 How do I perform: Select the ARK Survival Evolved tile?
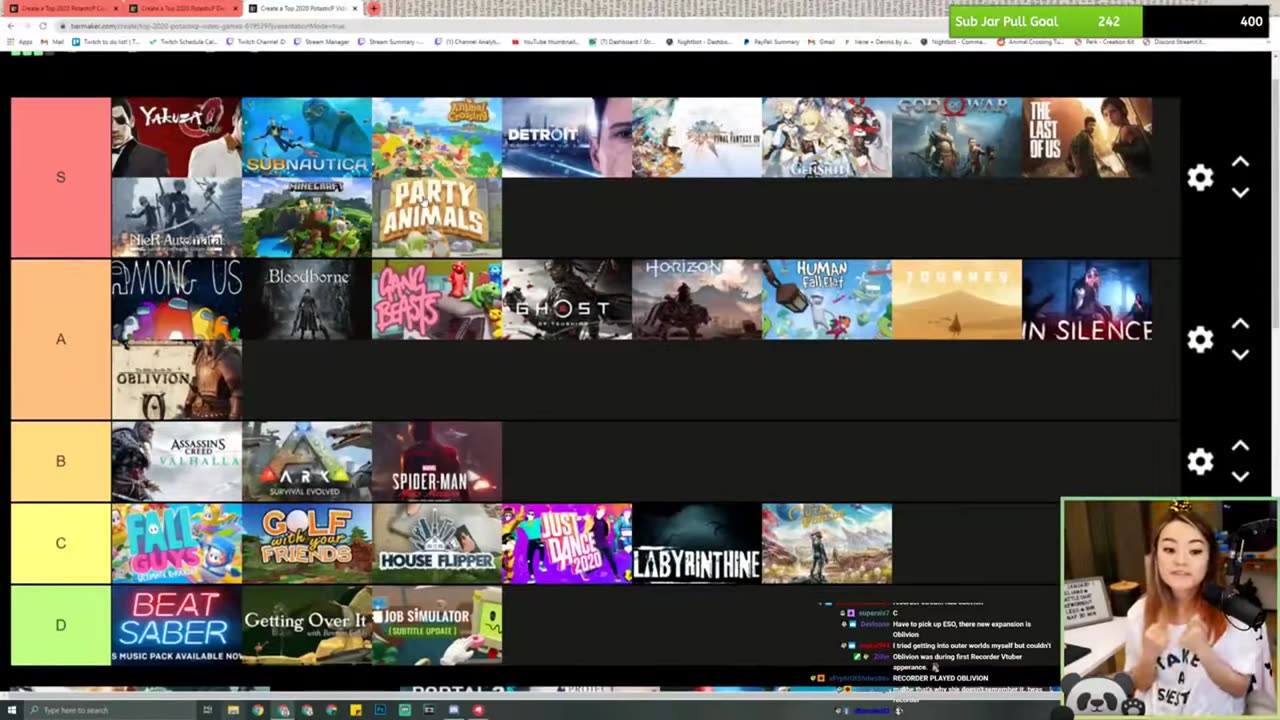[307, 461]
